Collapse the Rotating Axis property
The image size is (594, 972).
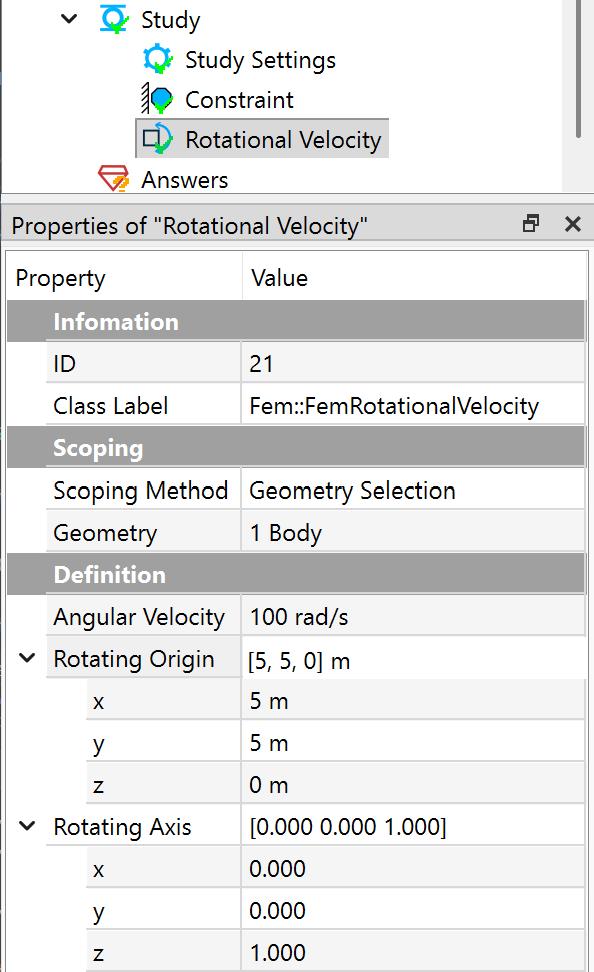pyautogui.click(x=27, y=826)
